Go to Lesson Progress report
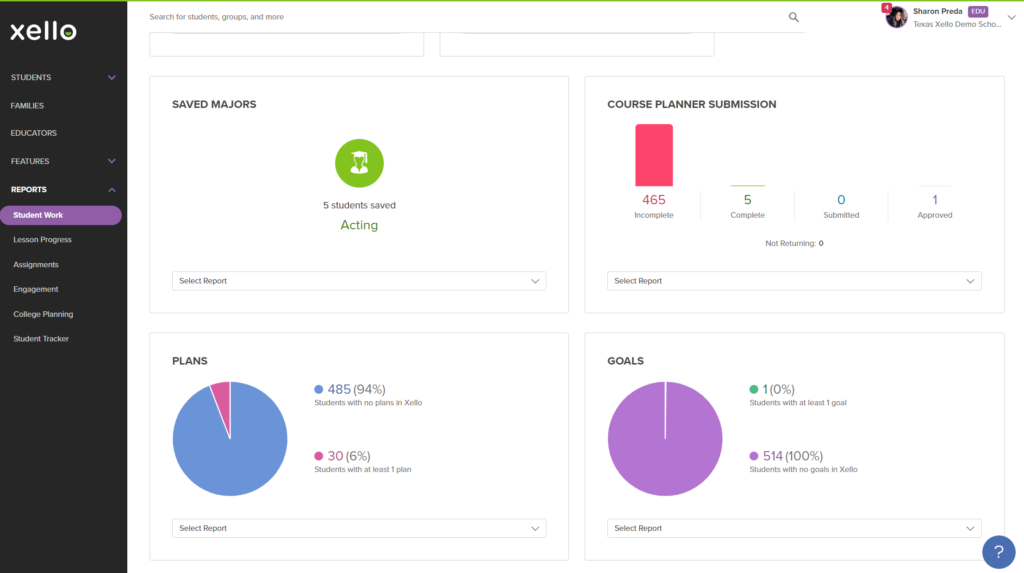Viewport: 1024px width, 573px height. pos(42,240)
